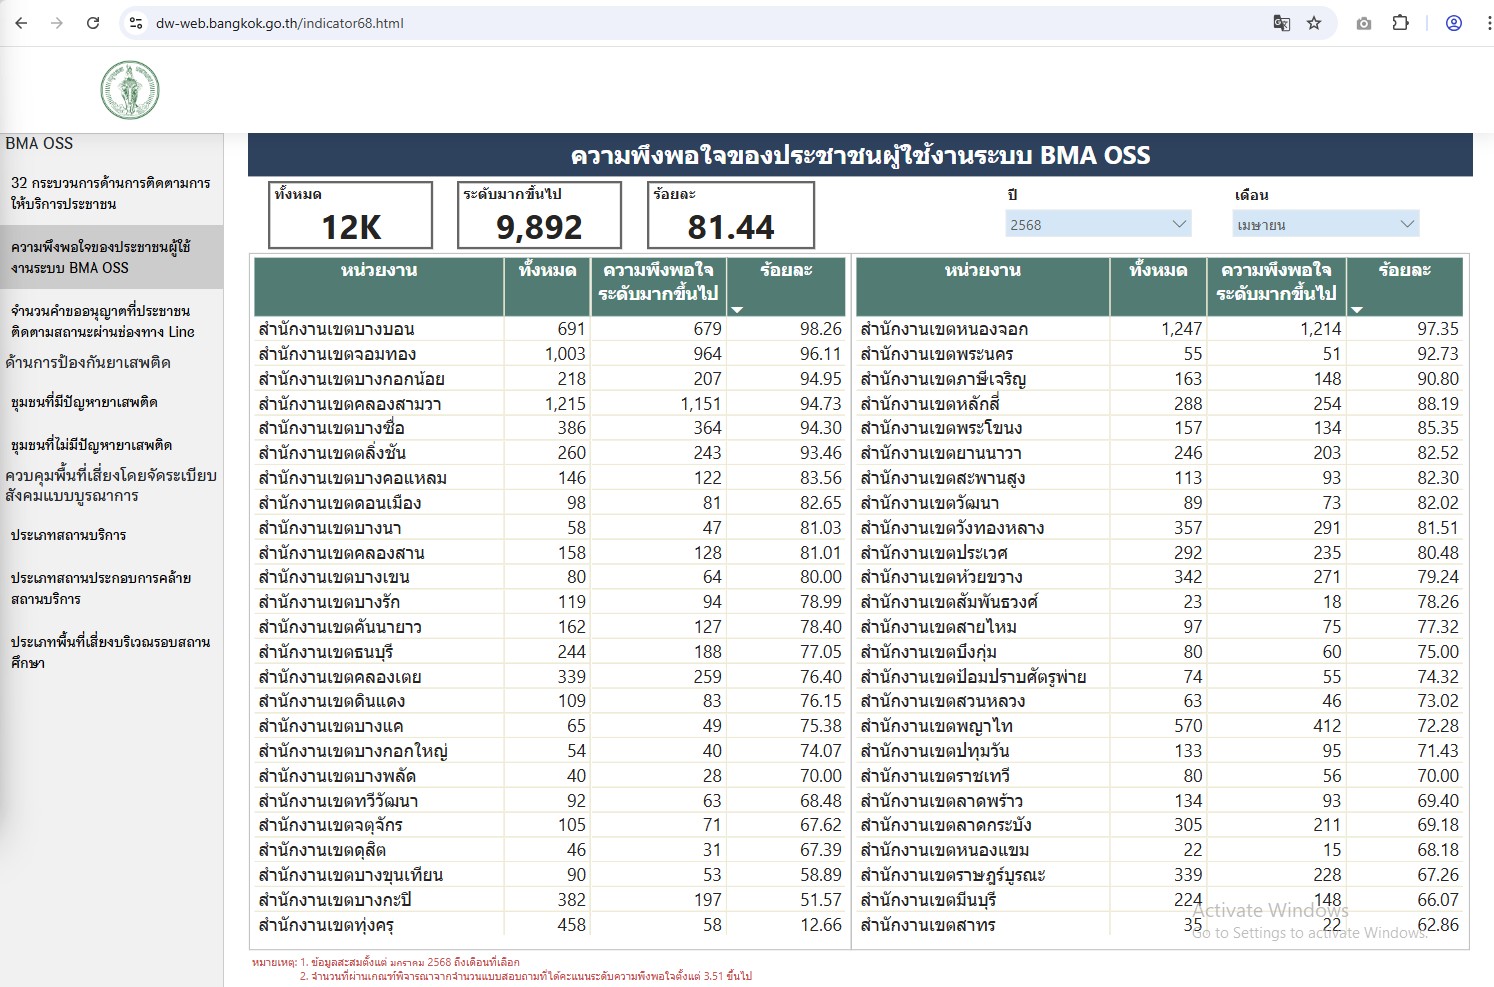Open the browser profile icon

pyautogui.click(x=1454, y=23)
